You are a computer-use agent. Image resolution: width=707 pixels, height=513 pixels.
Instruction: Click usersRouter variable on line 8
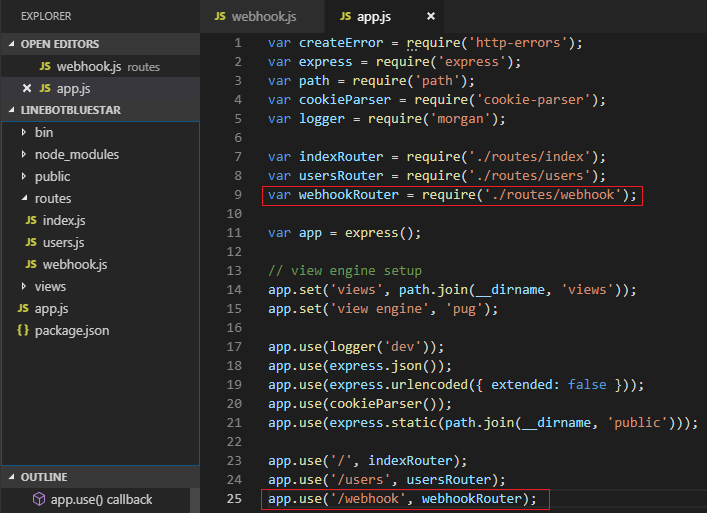pos(341,176)
